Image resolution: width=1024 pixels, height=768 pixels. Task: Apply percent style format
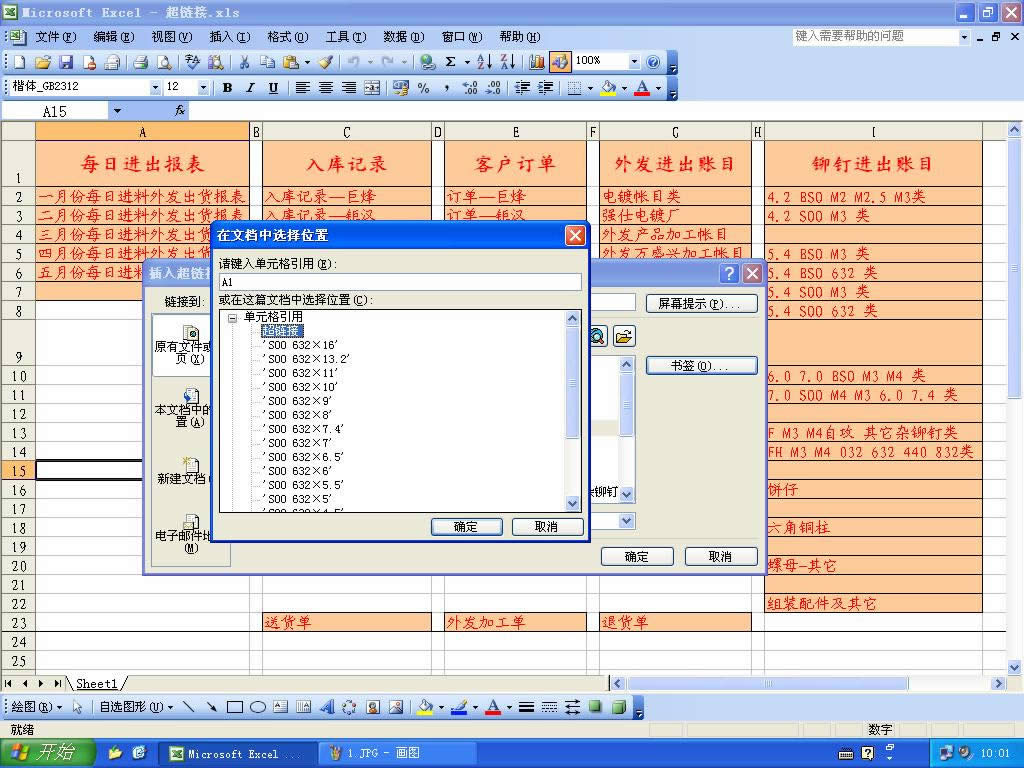[424, 88]
